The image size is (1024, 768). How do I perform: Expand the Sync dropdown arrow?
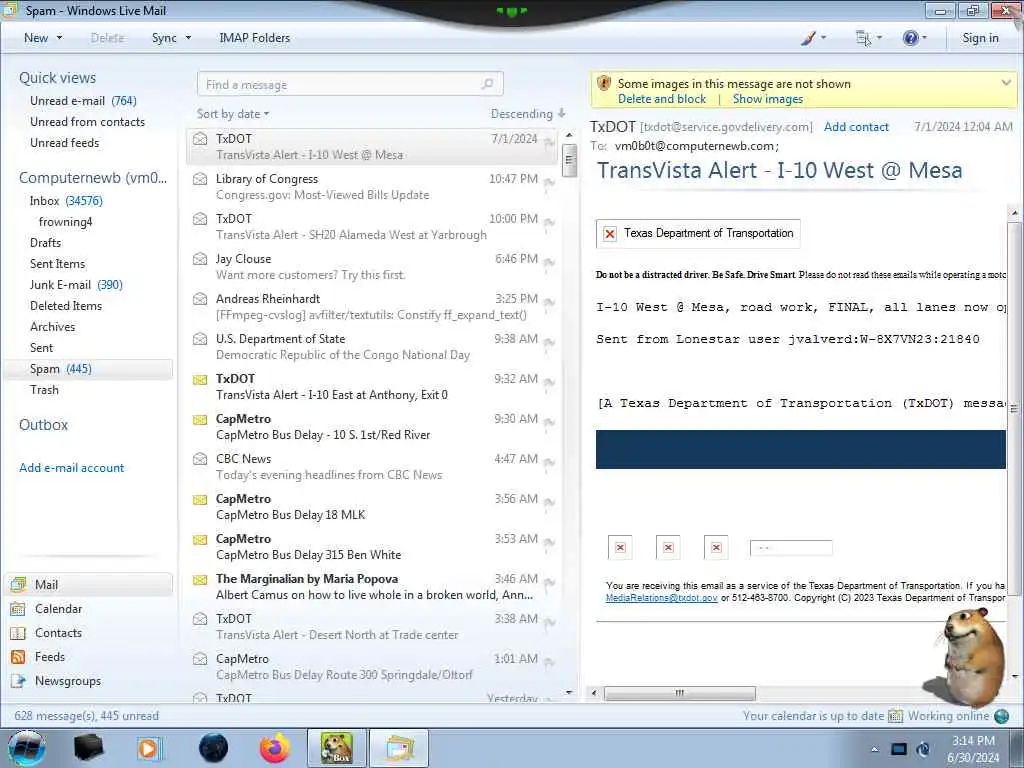188,38
